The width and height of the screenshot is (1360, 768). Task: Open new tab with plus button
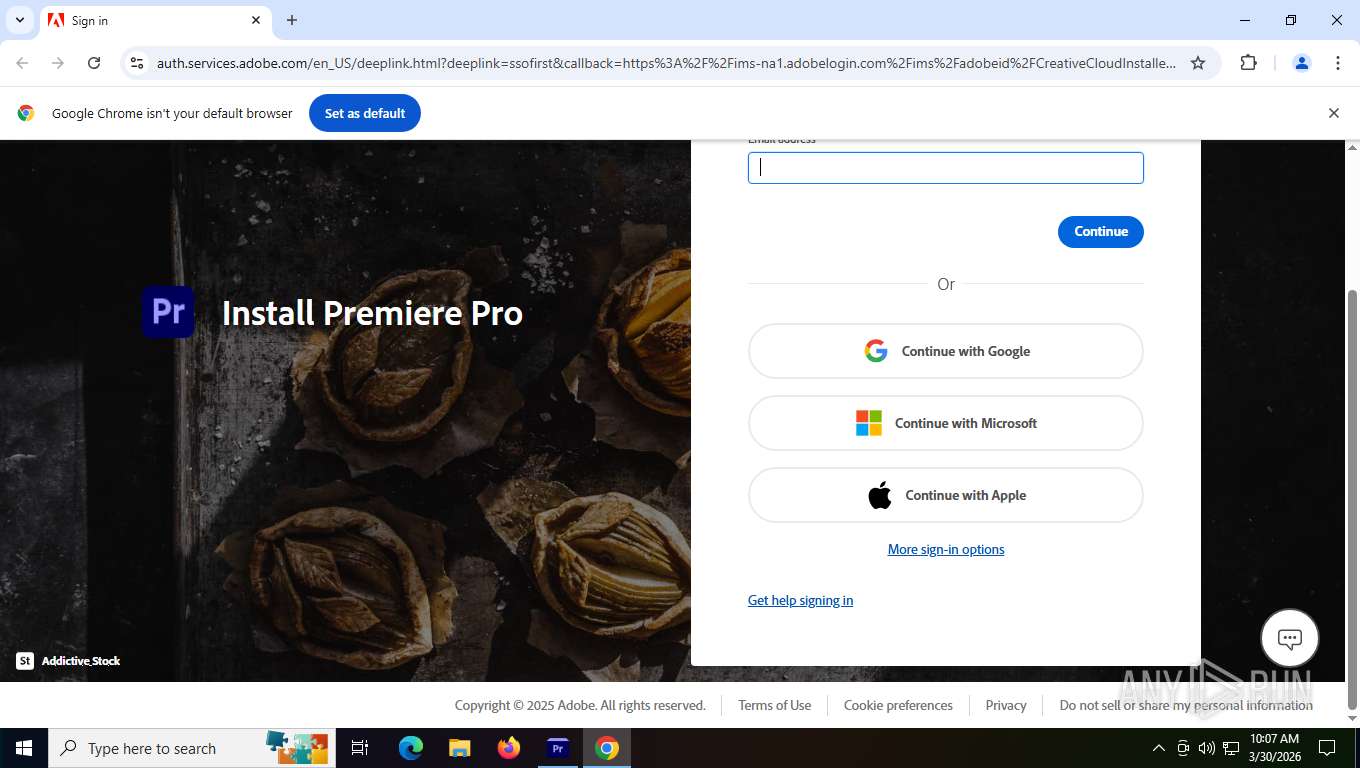292,20
